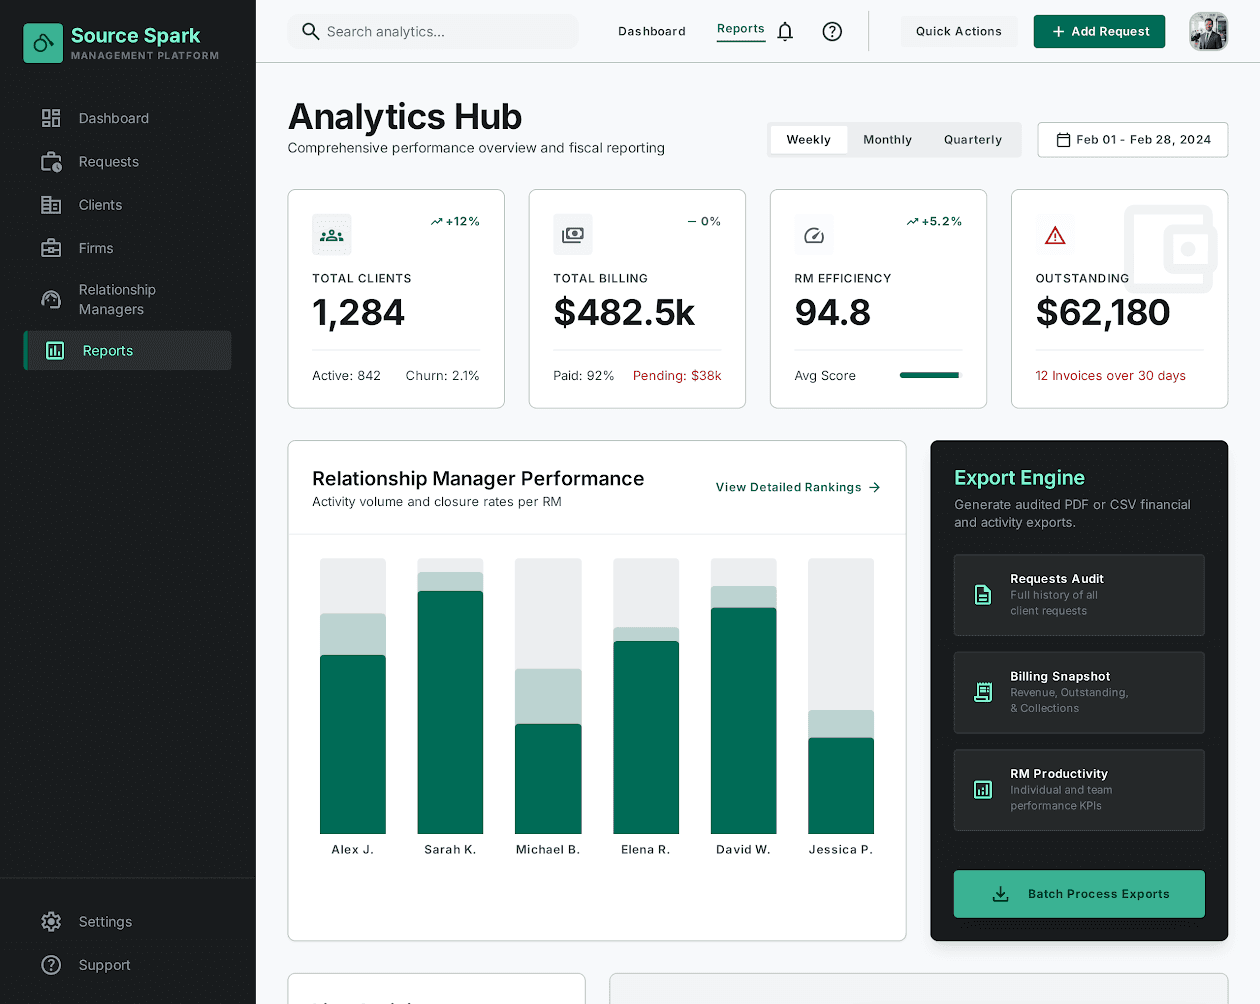1260x1004 pixels.
Task: Open the Firms sidebar section
Action: click(x=127, y=248)
